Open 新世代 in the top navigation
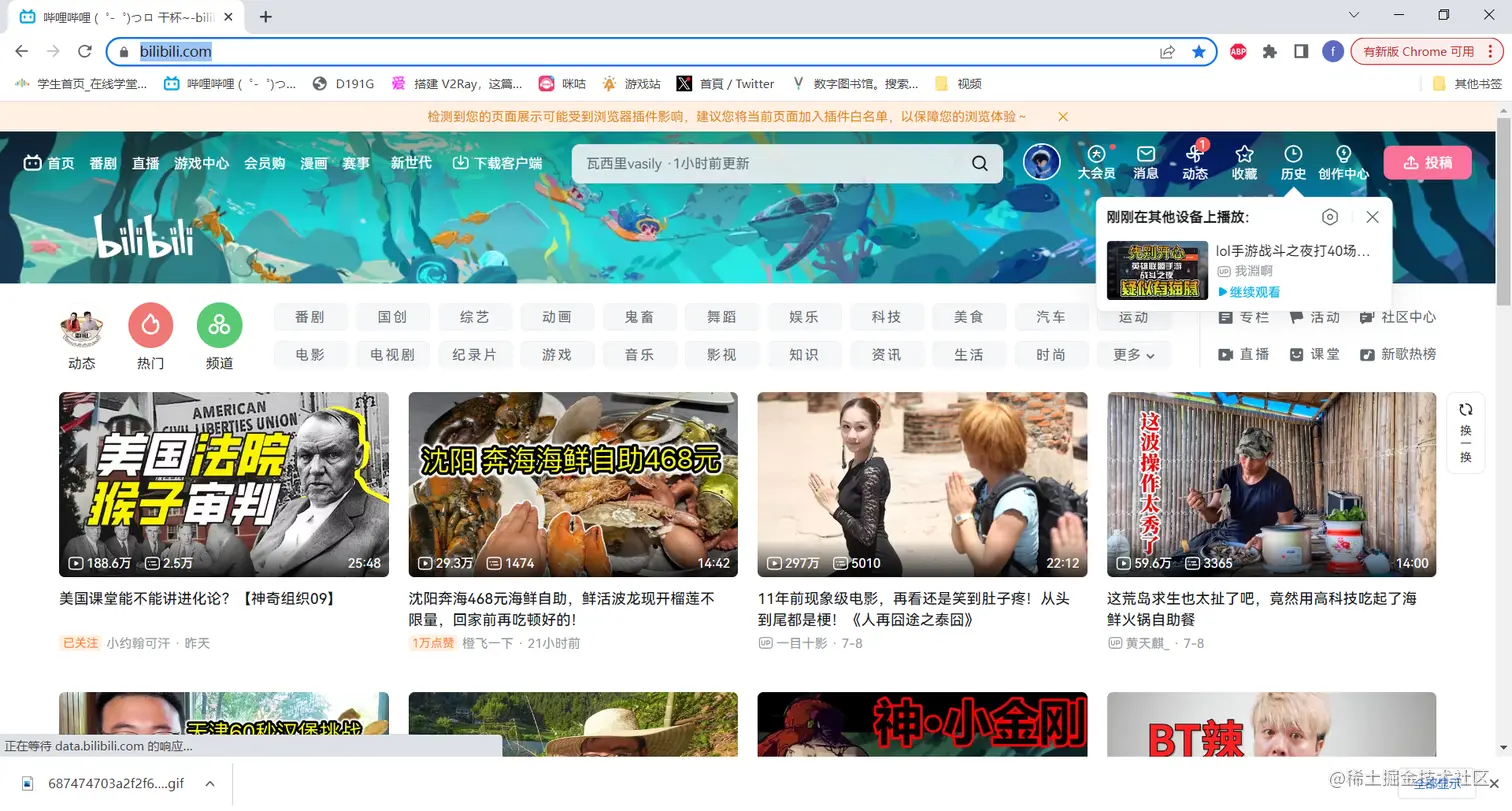The height and width of the screenshot is (811, 1512). coord(411,163)
